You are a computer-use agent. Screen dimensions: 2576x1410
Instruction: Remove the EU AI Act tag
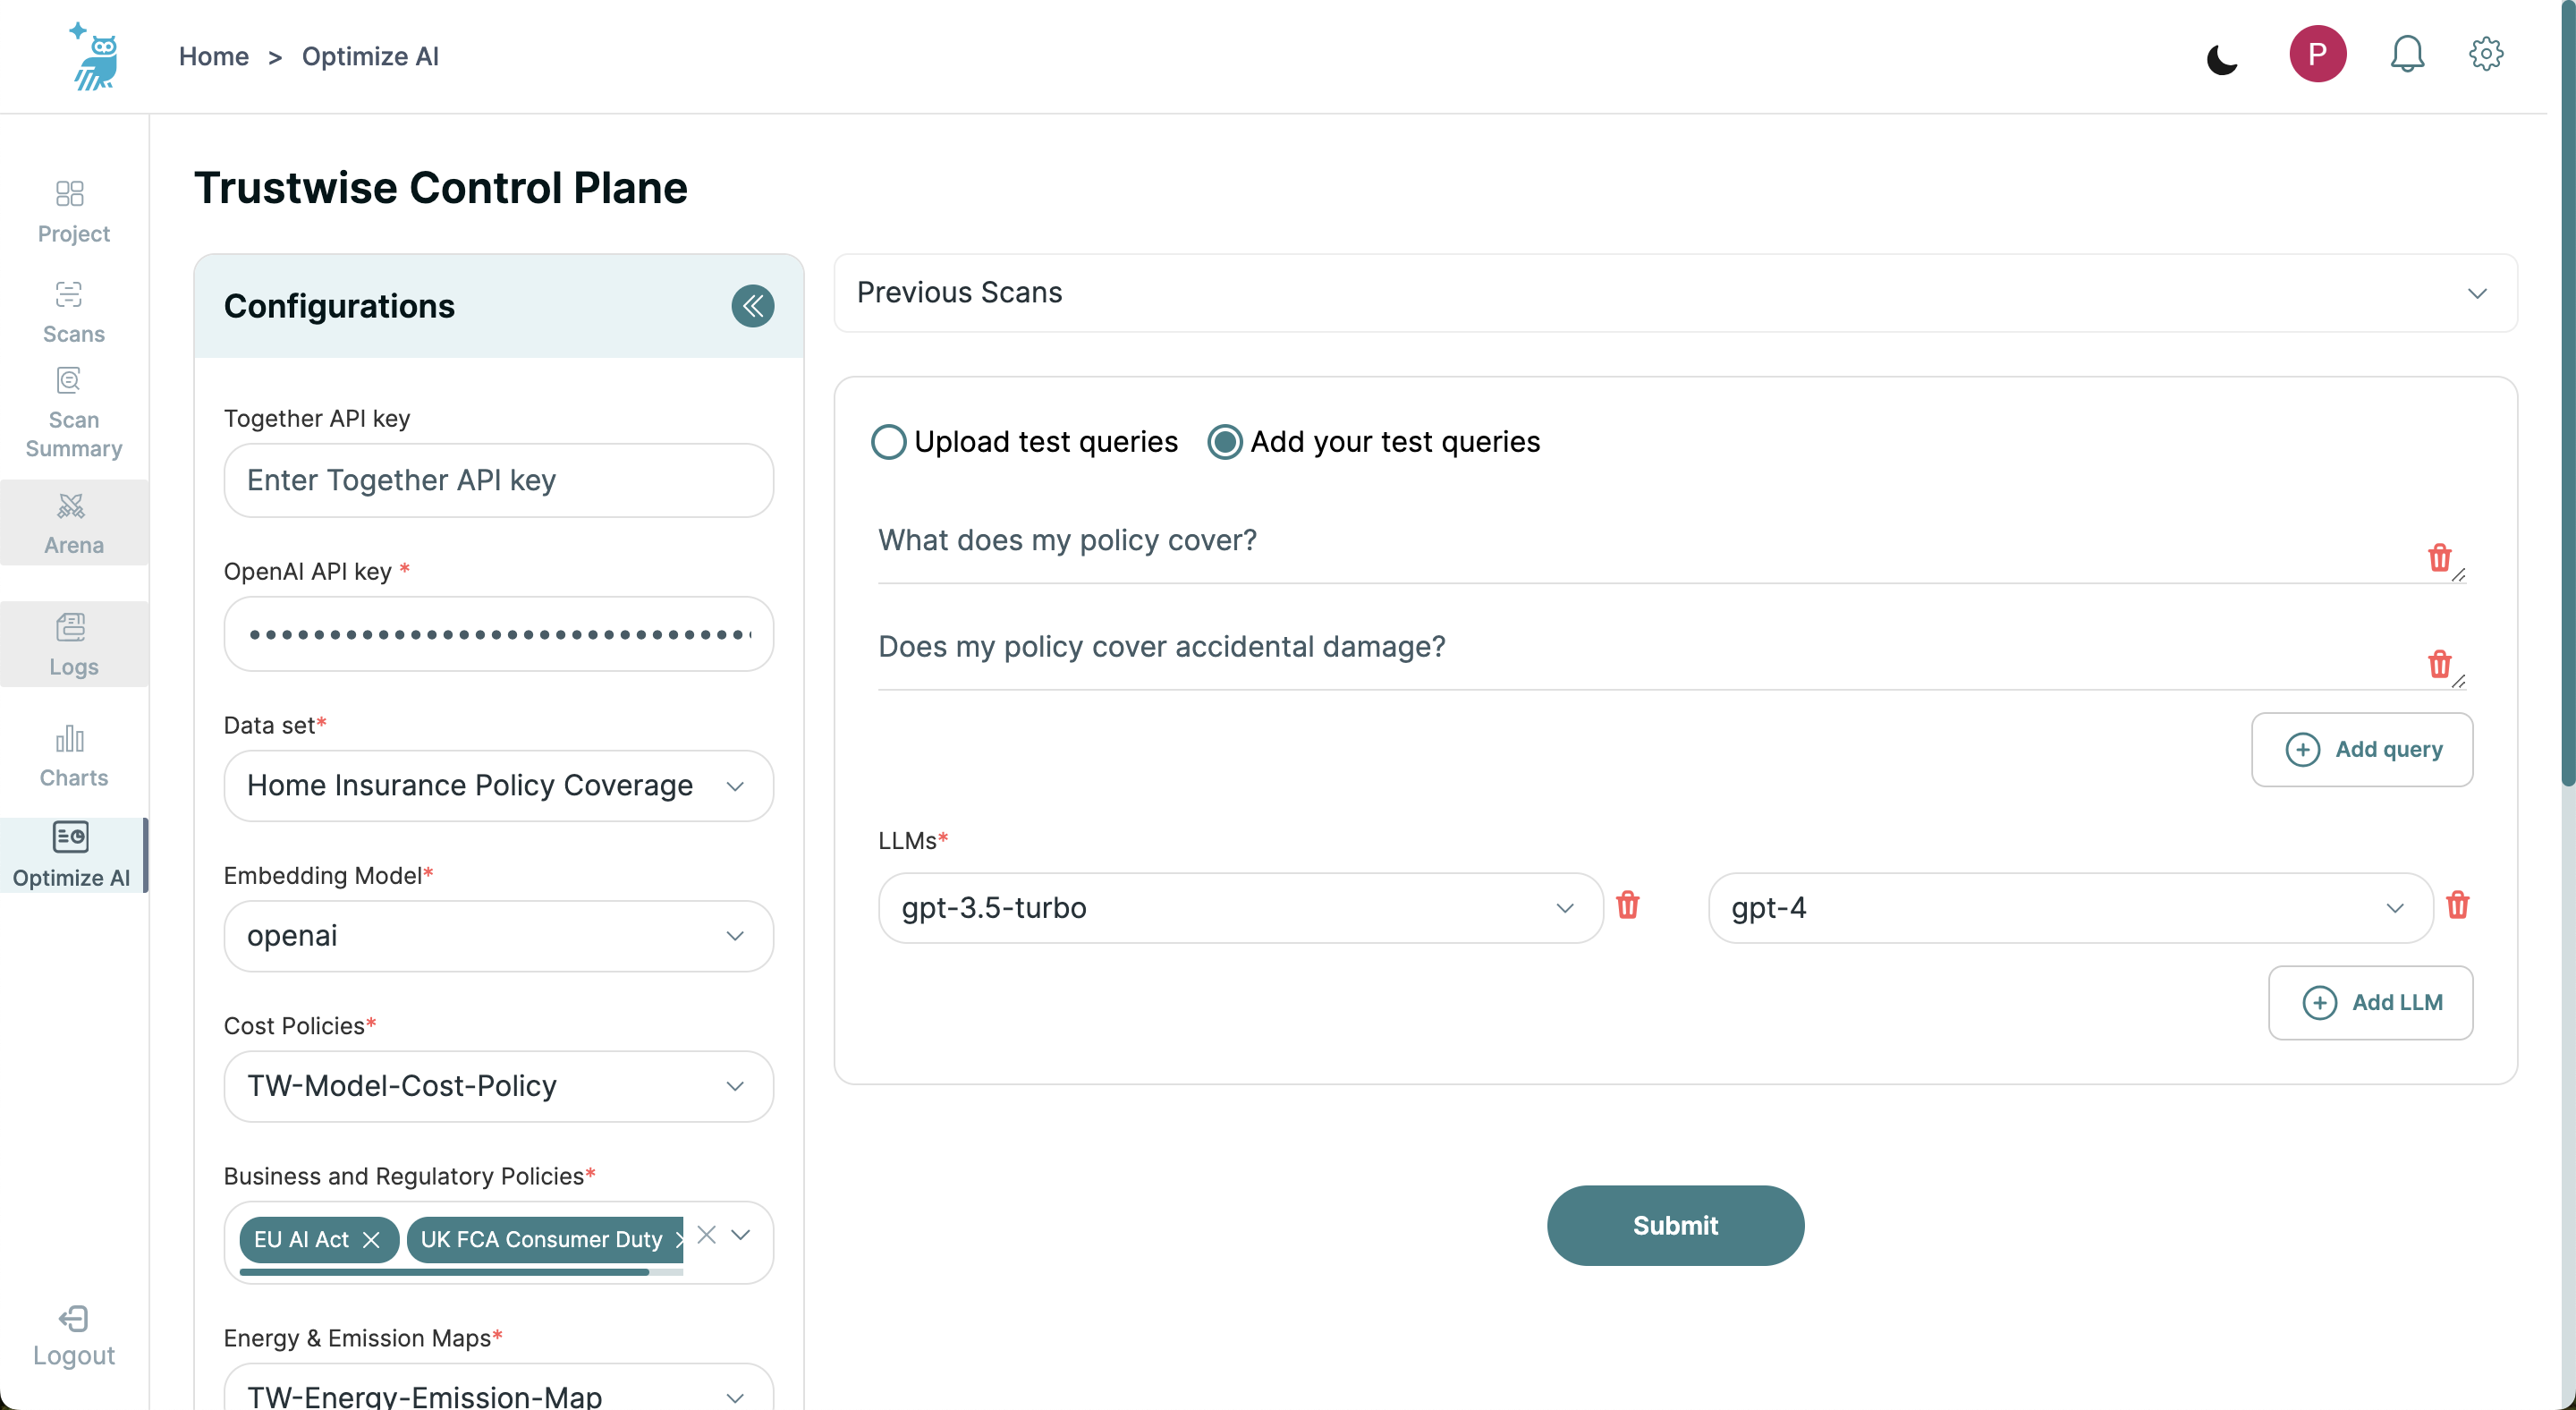click(x=371, y=1239)
